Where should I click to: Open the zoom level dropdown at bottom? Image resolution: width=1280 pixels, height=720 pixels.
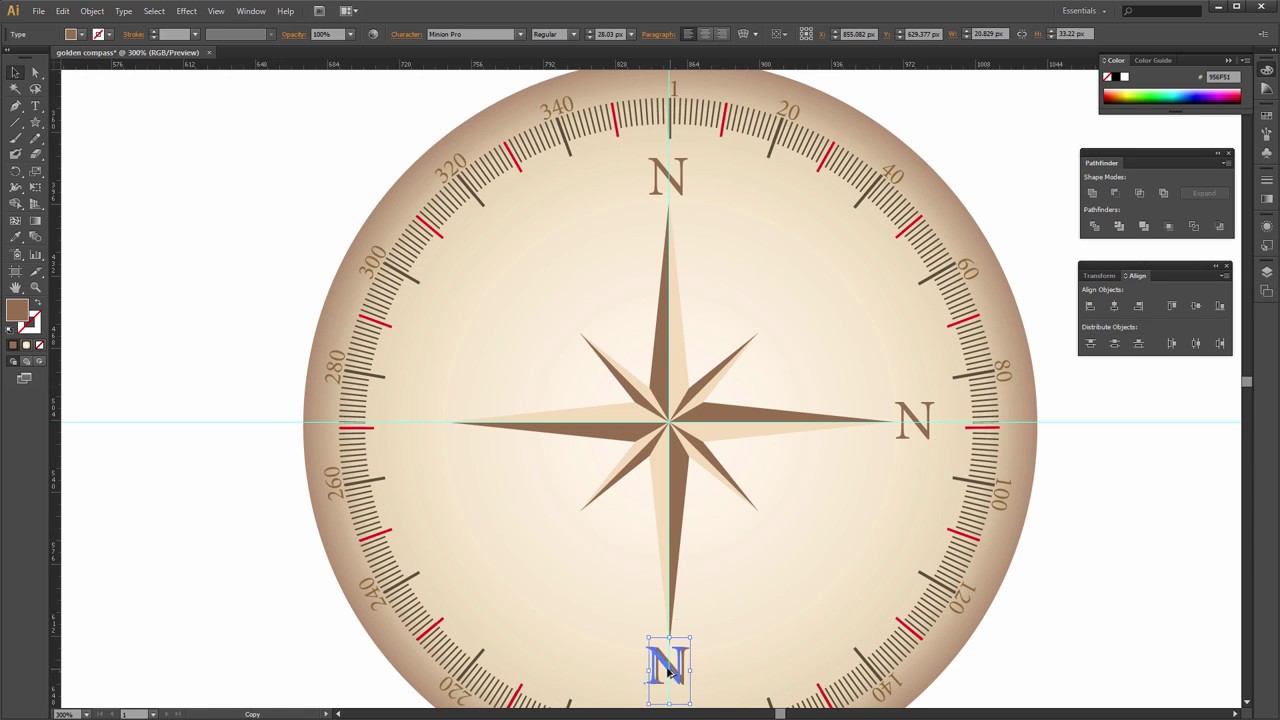[85, 714]
